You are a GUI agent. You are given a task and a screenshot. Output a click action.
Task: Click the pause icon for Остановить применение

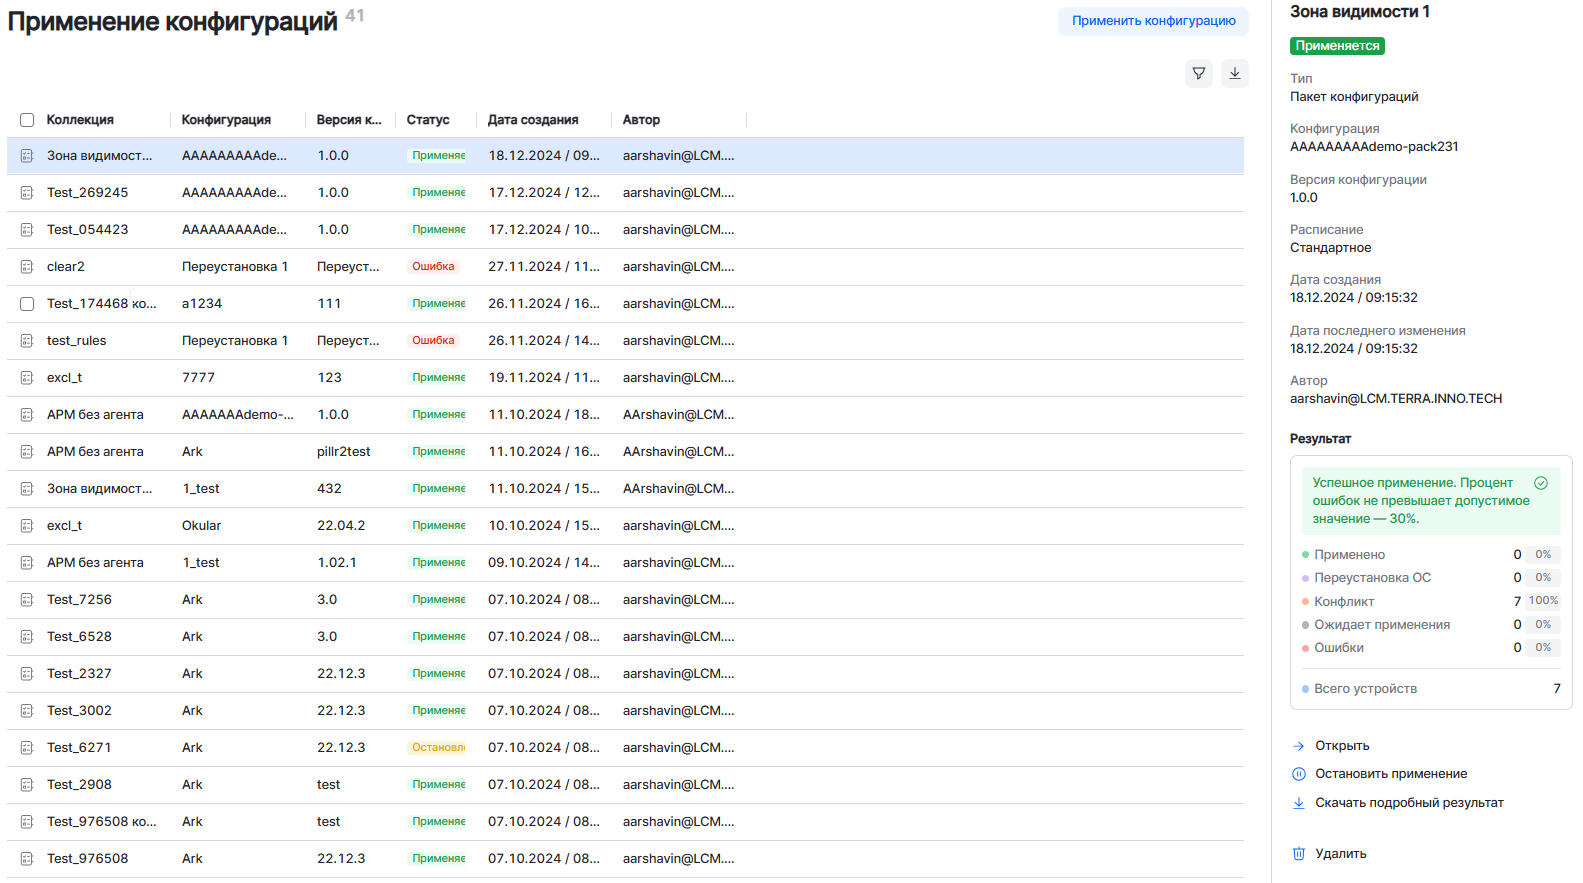1298,774
